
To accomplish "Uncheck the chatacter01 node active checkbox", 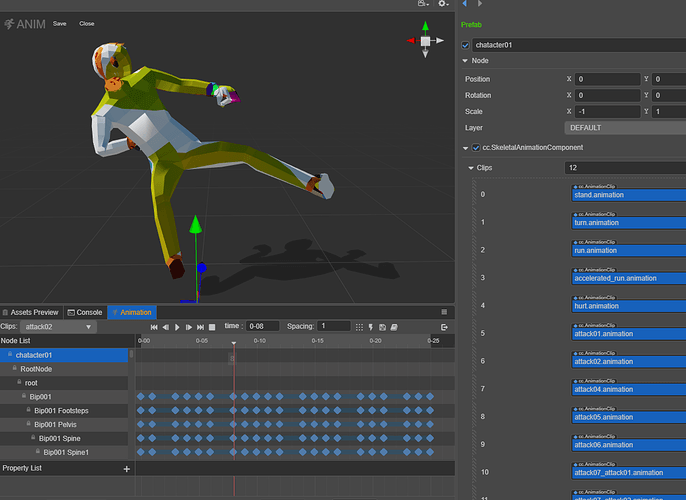I will [x=466, y=45].
